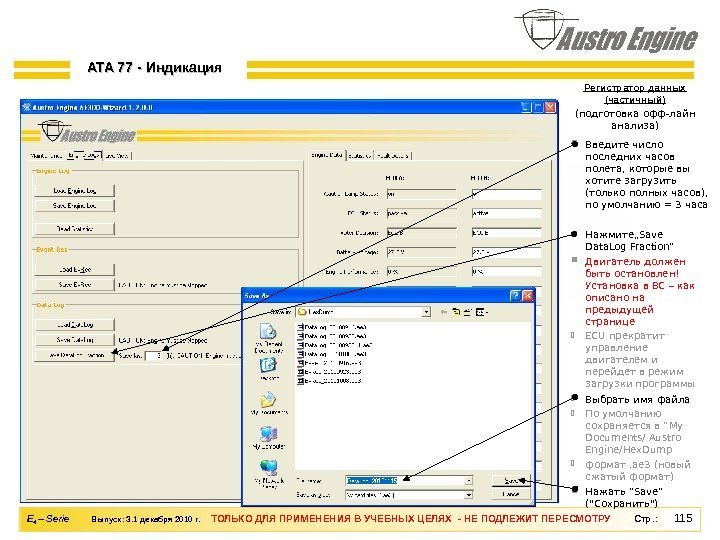Maximize the AE300-Wizard main window
Screen dimensions: 720x540
pyautogui.click(x=538, y=107)
